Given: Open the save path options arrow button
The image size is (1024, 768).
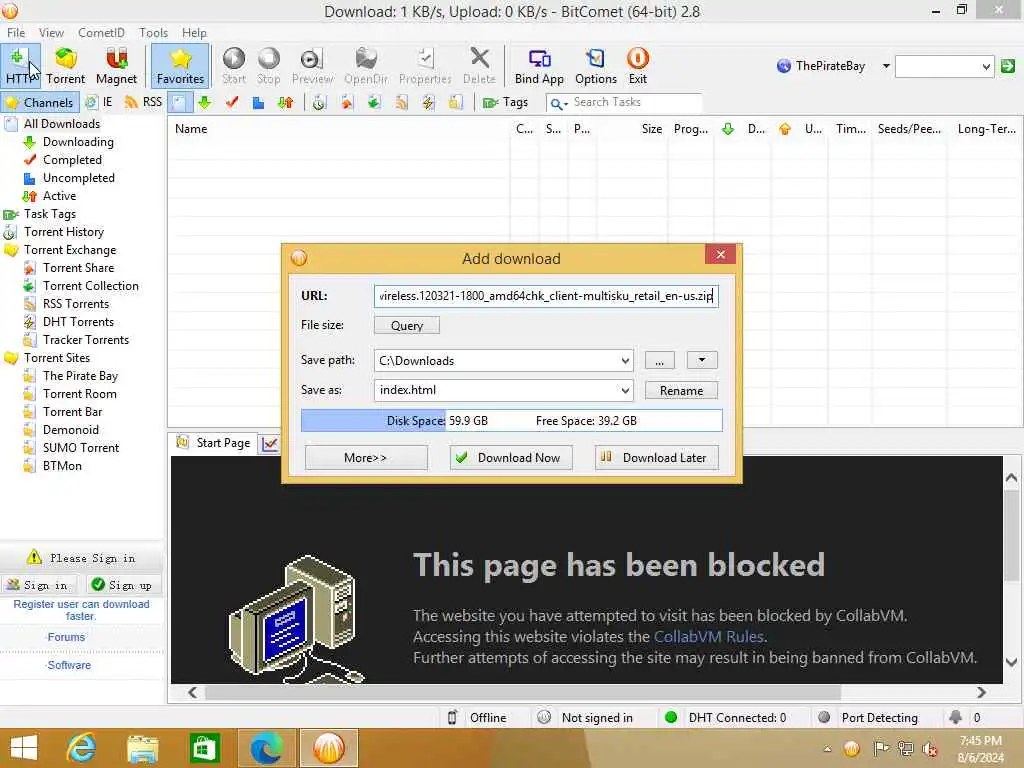Looking at the screenshot, I should [702, 360].
